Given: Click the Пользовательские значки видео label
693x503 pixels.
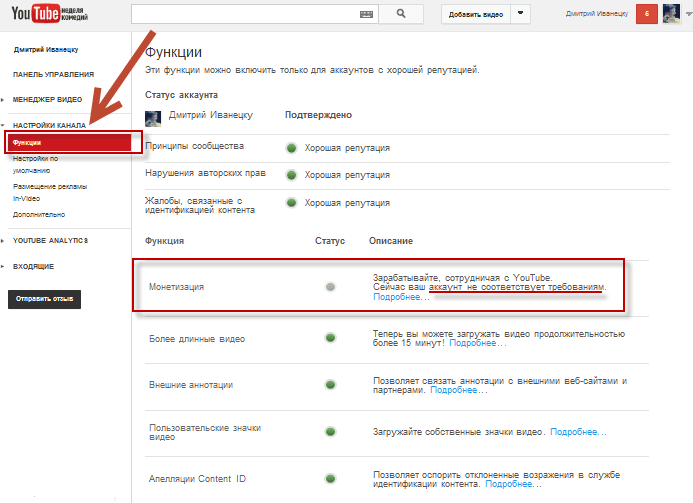Looking at the screenshot, I should 205,432.
